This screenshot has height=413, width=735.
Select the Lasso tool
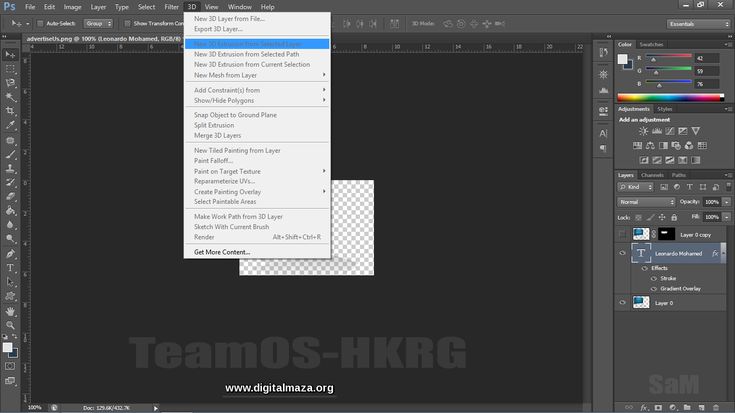(x=10, y=83)
